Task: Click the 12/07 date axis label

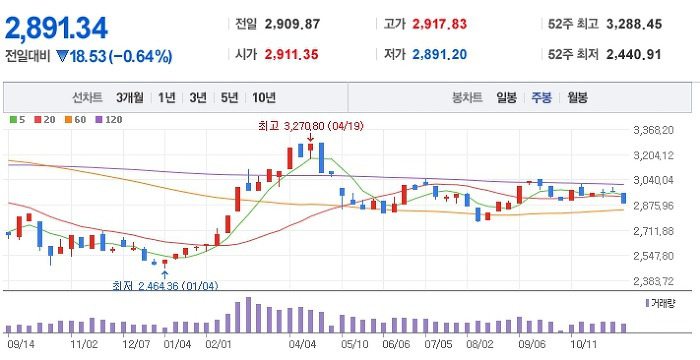Action: [x=136, y=345]
